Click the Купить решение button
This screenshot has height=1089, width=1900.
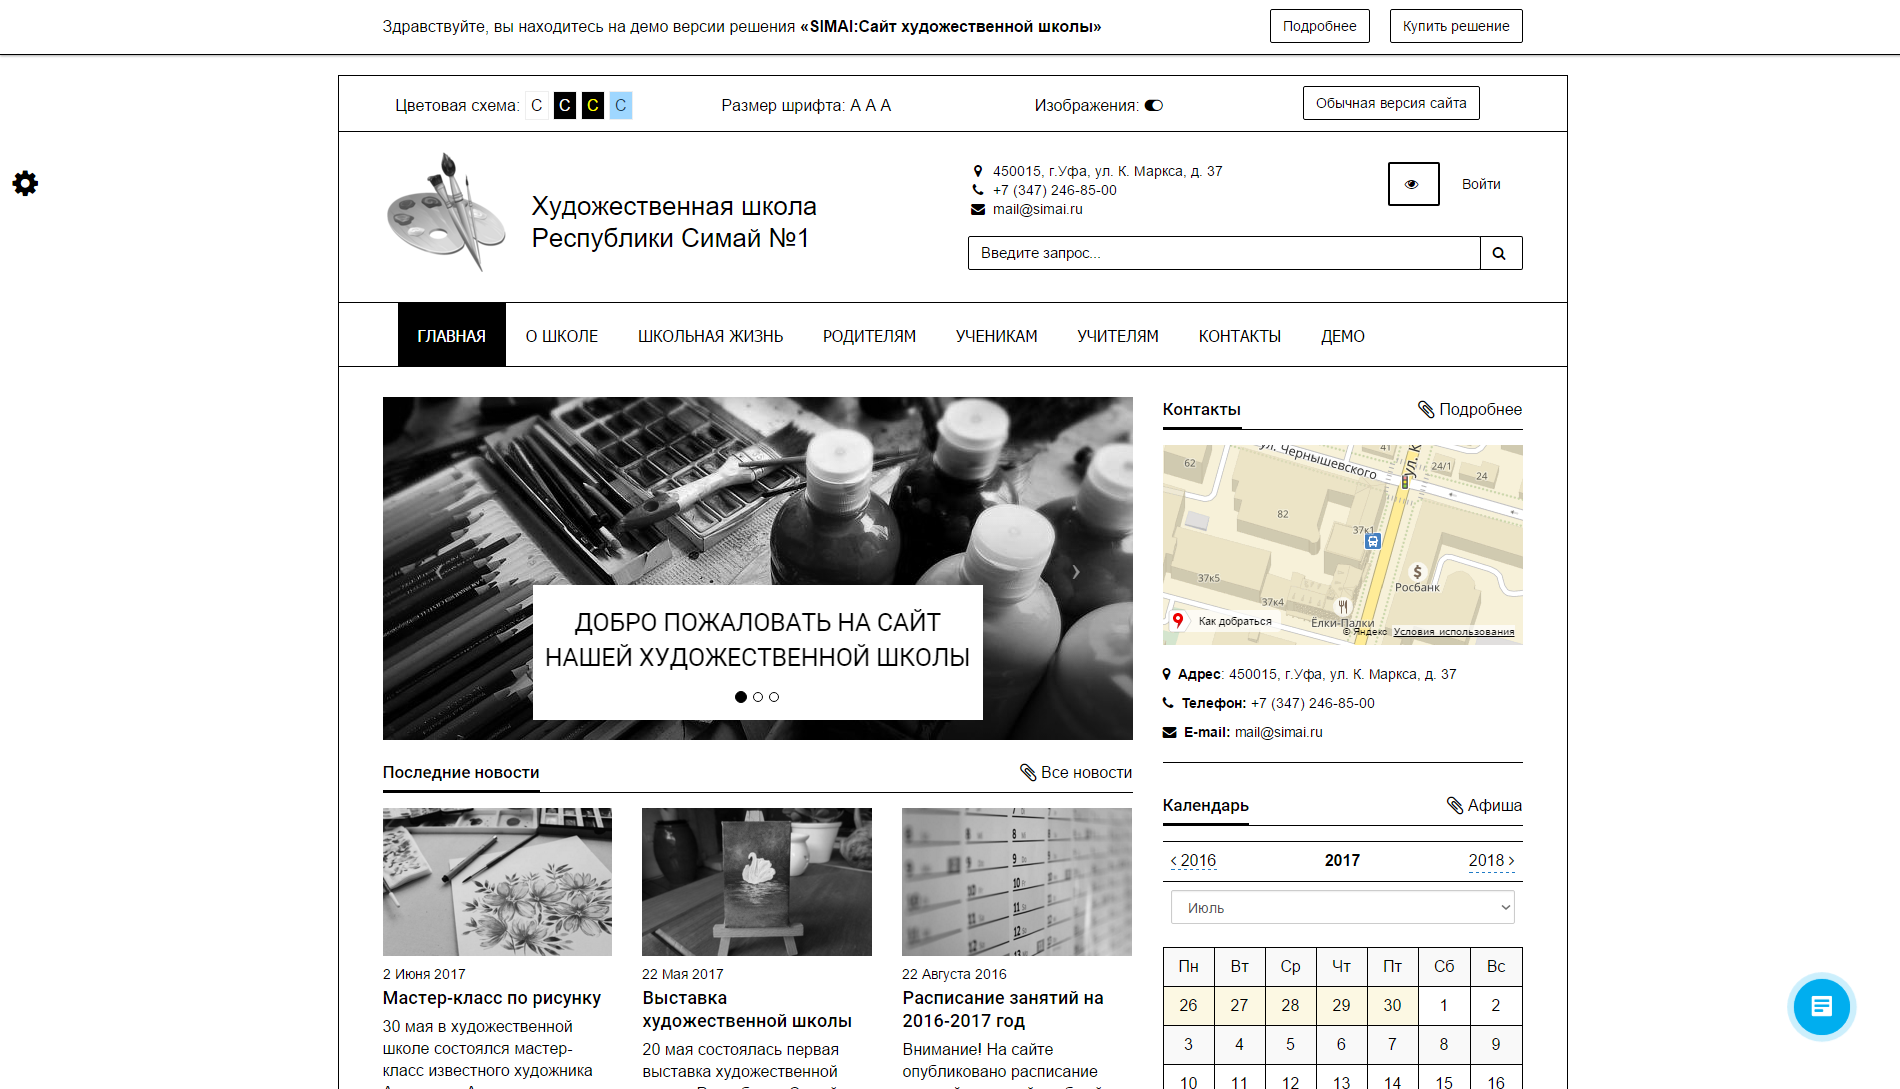click(x=1455, y=26)
